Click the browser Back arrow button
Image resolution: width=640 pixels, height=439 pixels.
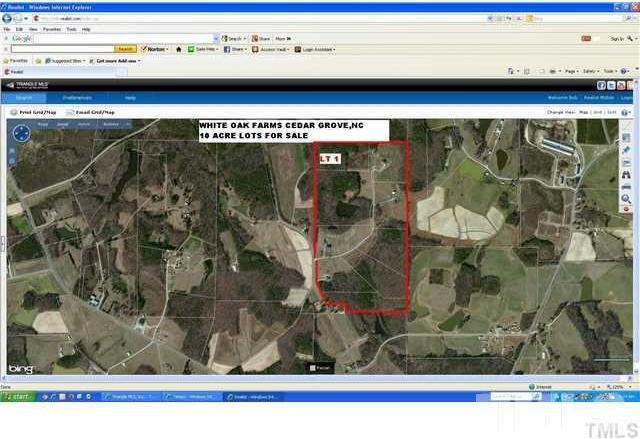[7, 18]
